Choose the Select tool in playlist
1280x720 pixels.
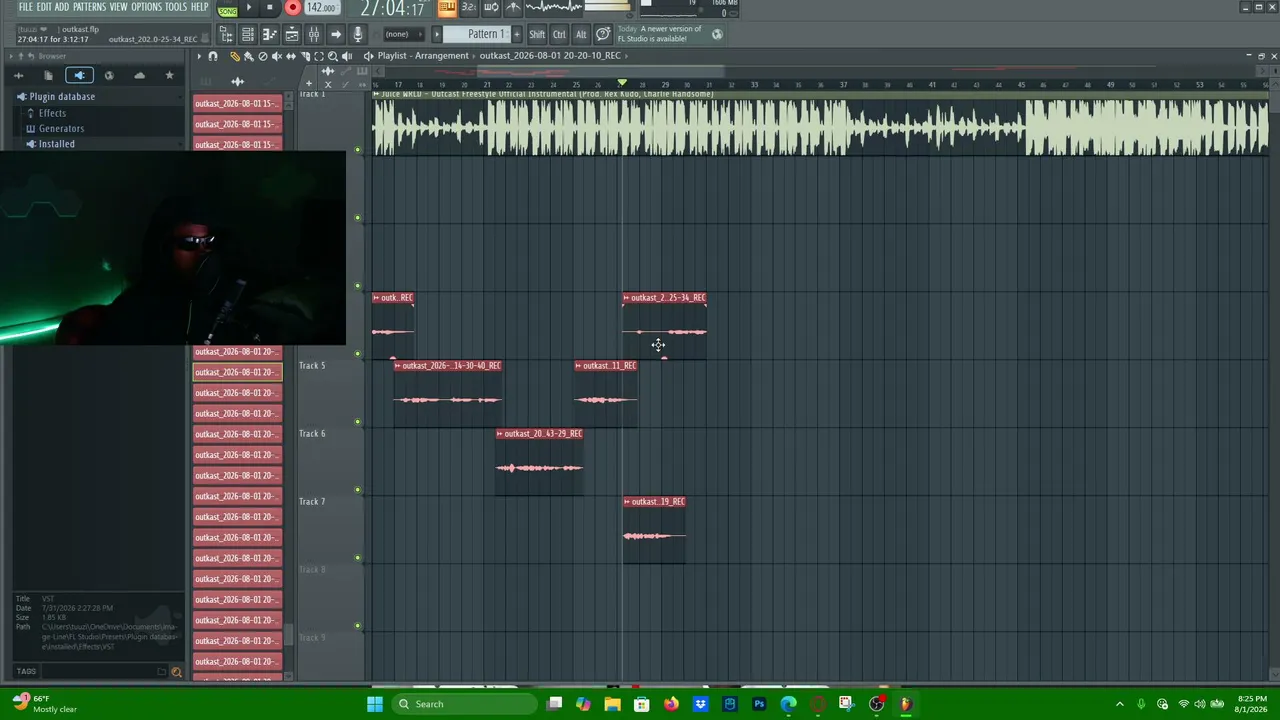click(319, 56)
